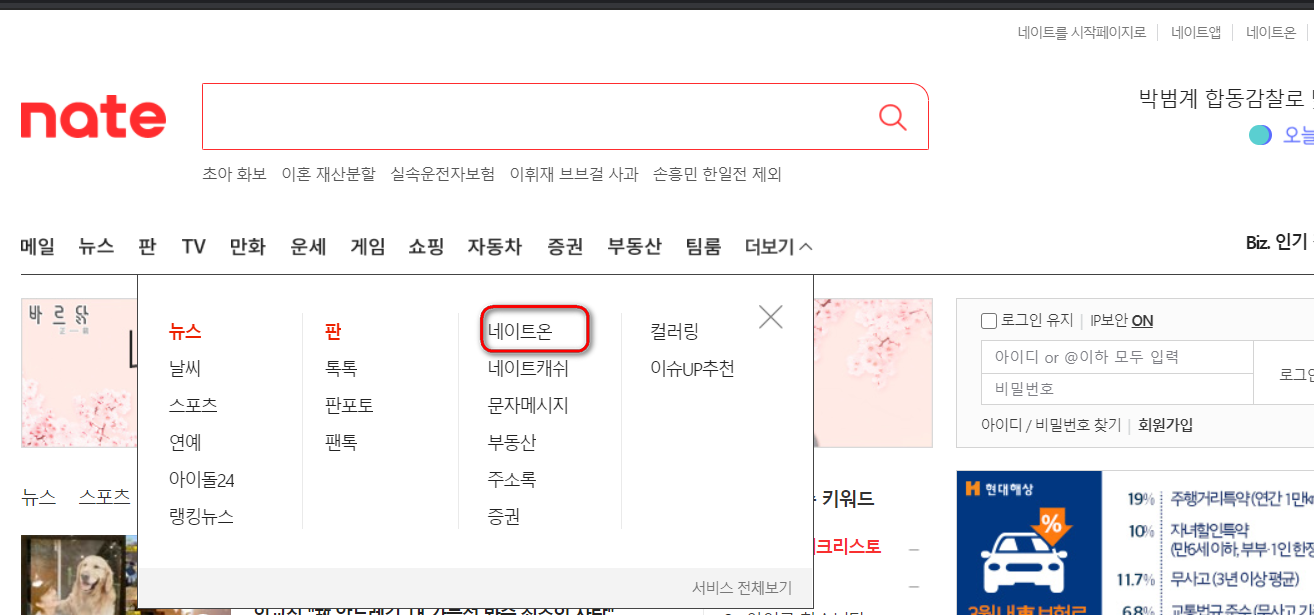Screen dimensions: 1314x615
Task: Click 네이트를 시작페이지로 link
Action: [1082, 32]
